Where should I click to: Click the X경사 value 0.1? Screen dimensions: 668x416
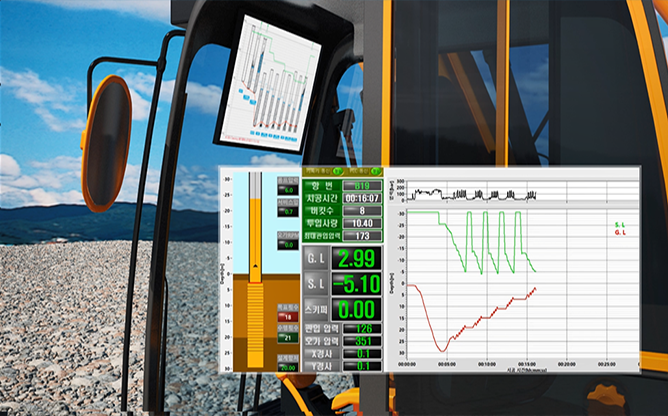(x=363, y=353)
